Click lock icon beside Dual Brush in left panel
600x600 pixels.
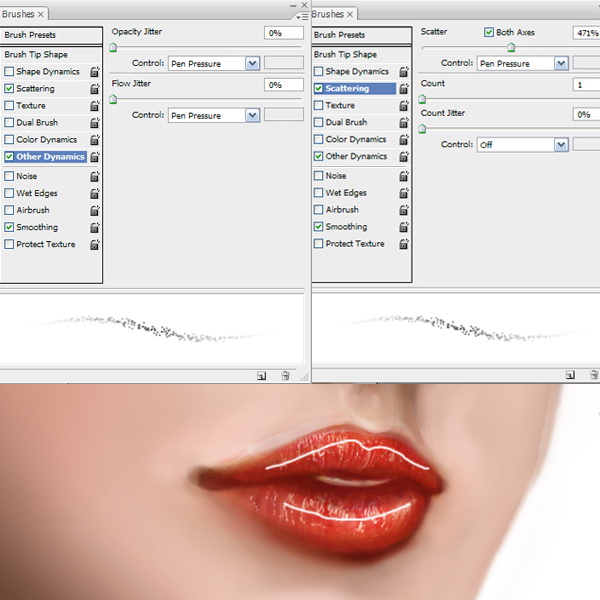(x=95, y=122)
